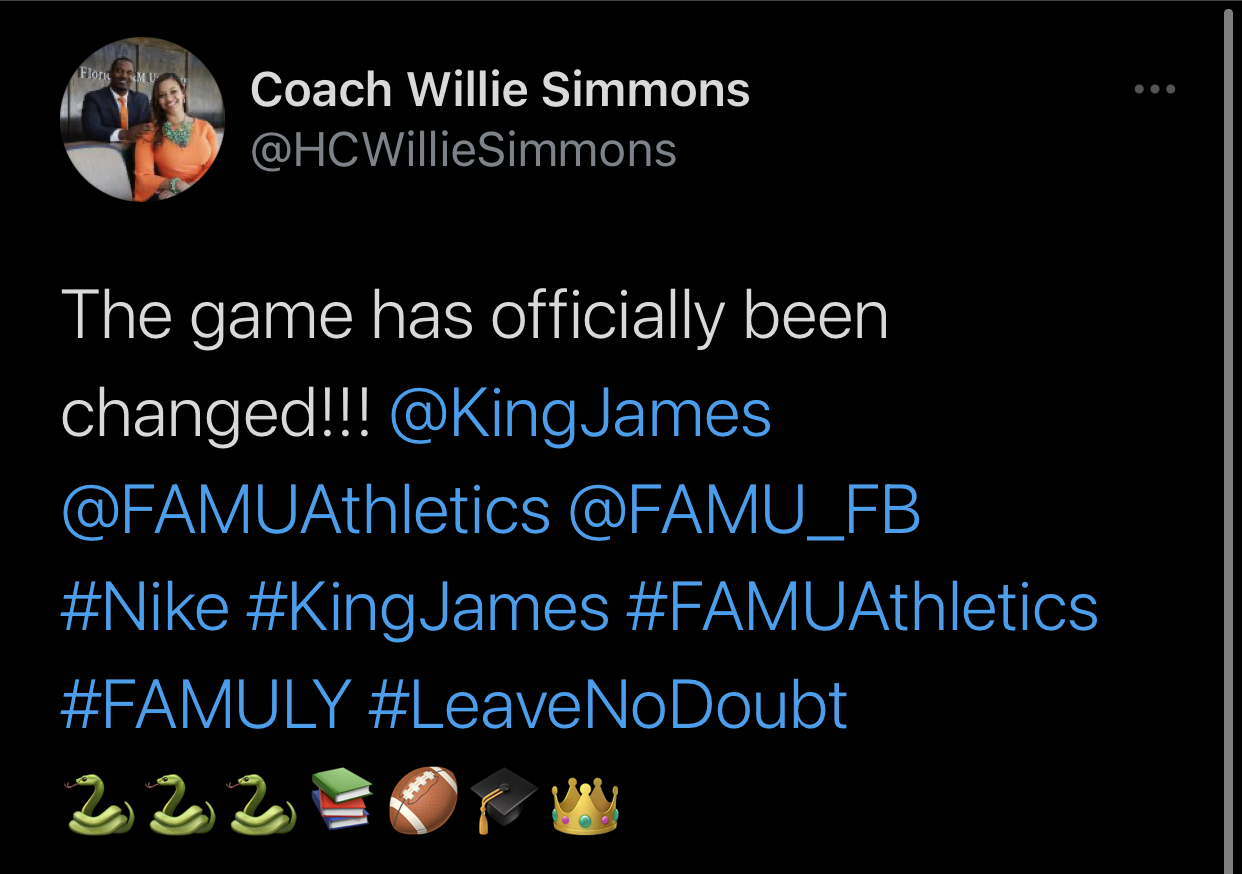This screenshot has width=1242, height=874.
Task: Open the @HCWillieSimmons handle
Action: pyautogui.click(x=463, y=151)
